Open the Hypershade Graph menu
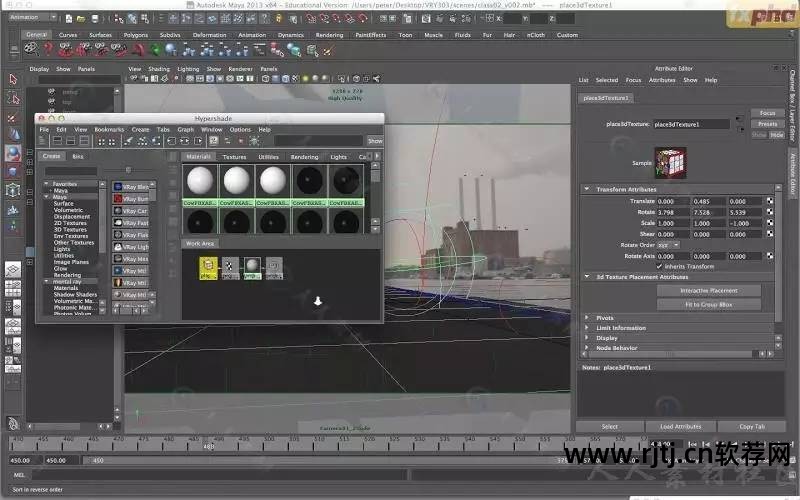The width and height of the screenshot is (800, 500). pos(186,130)
